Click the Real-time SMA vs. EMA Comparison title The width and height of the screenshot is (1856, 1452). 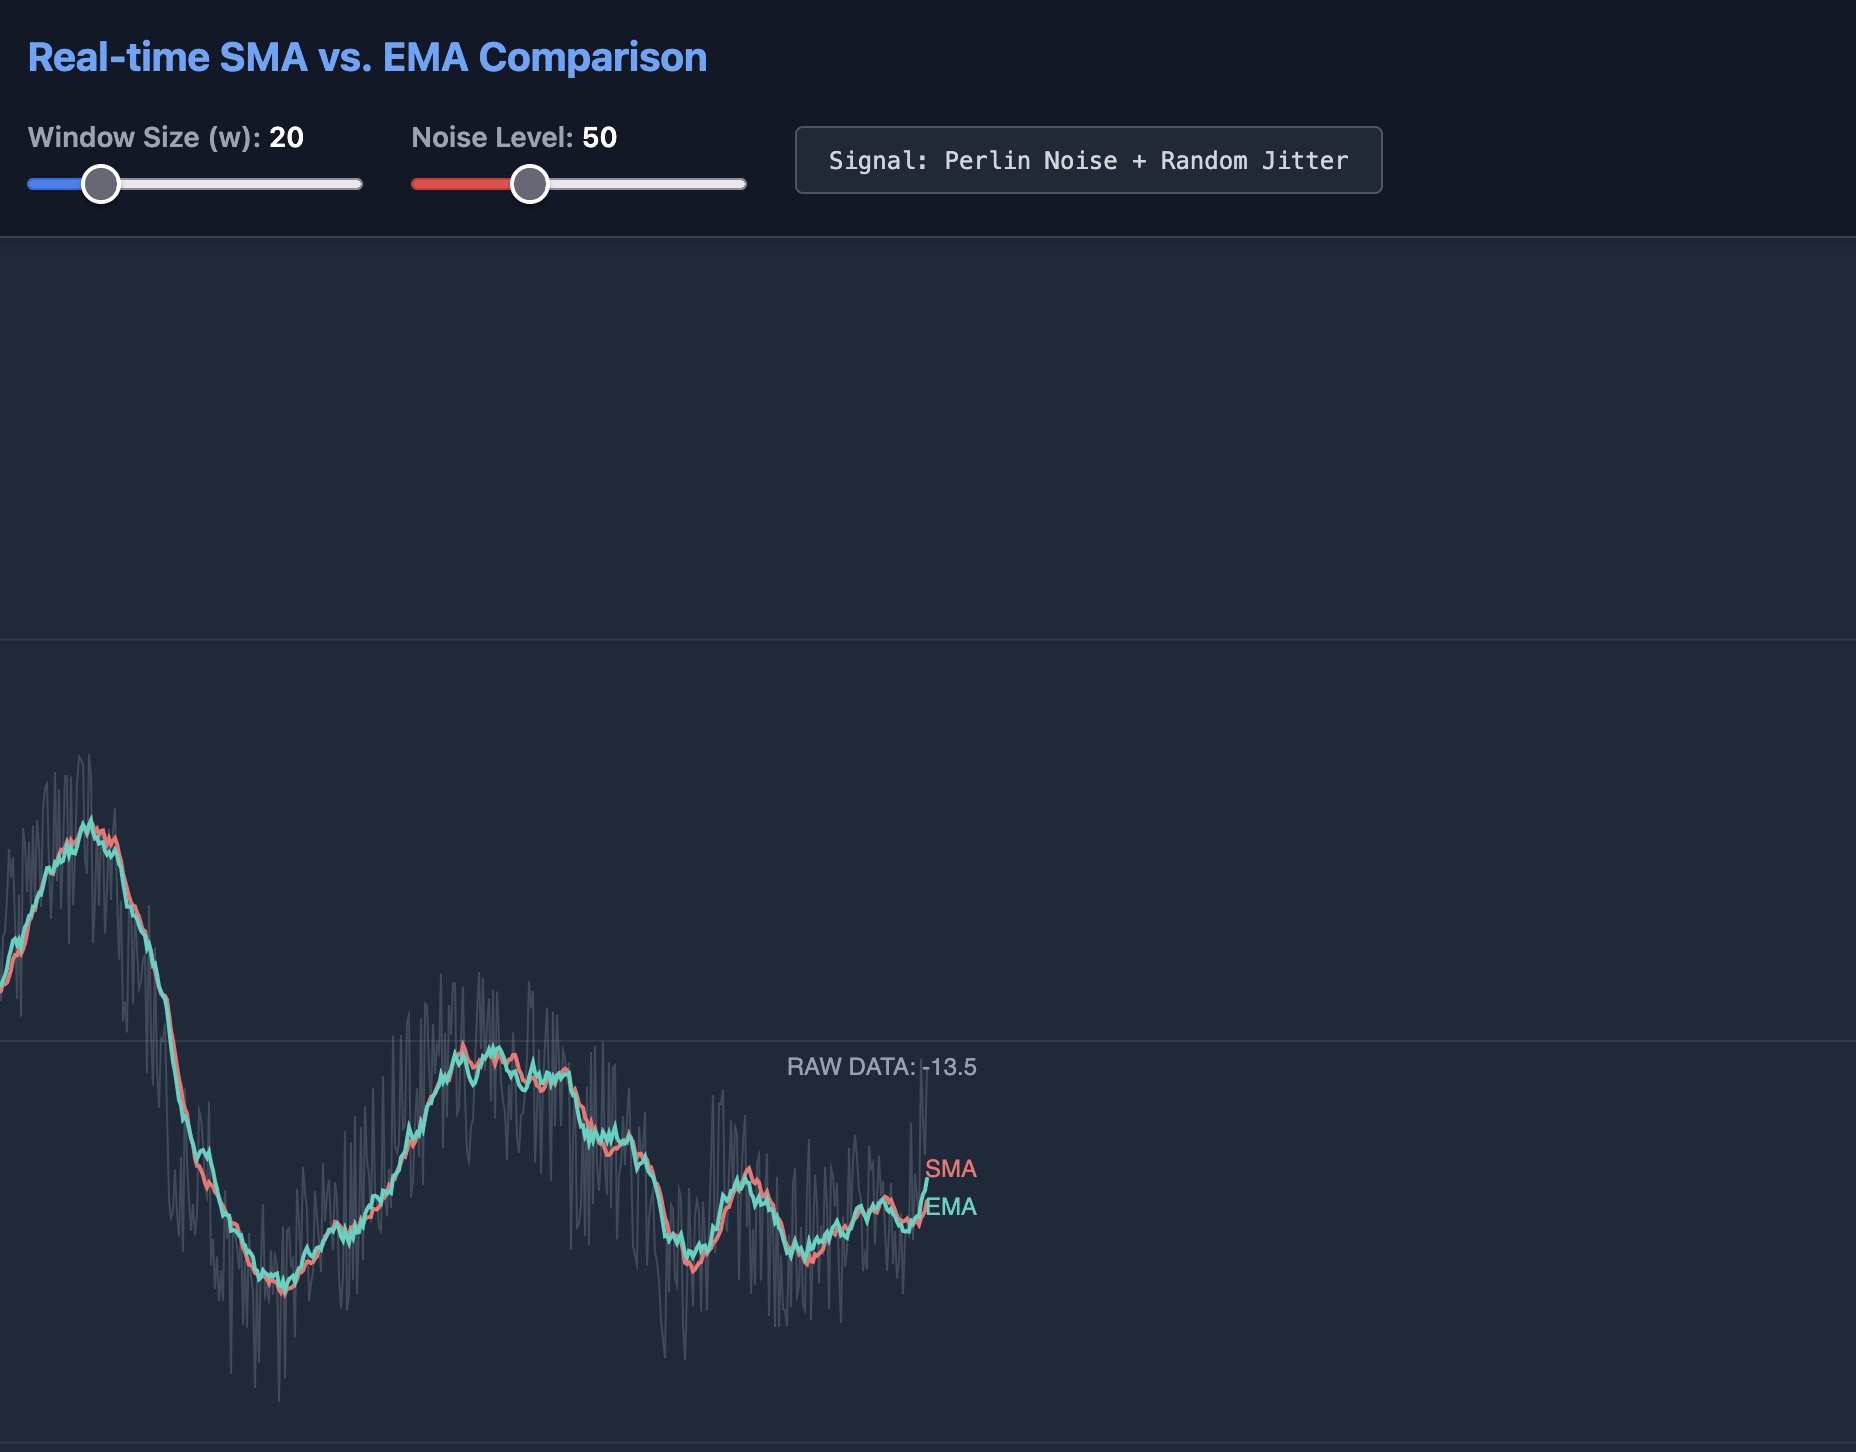point(367,58)
